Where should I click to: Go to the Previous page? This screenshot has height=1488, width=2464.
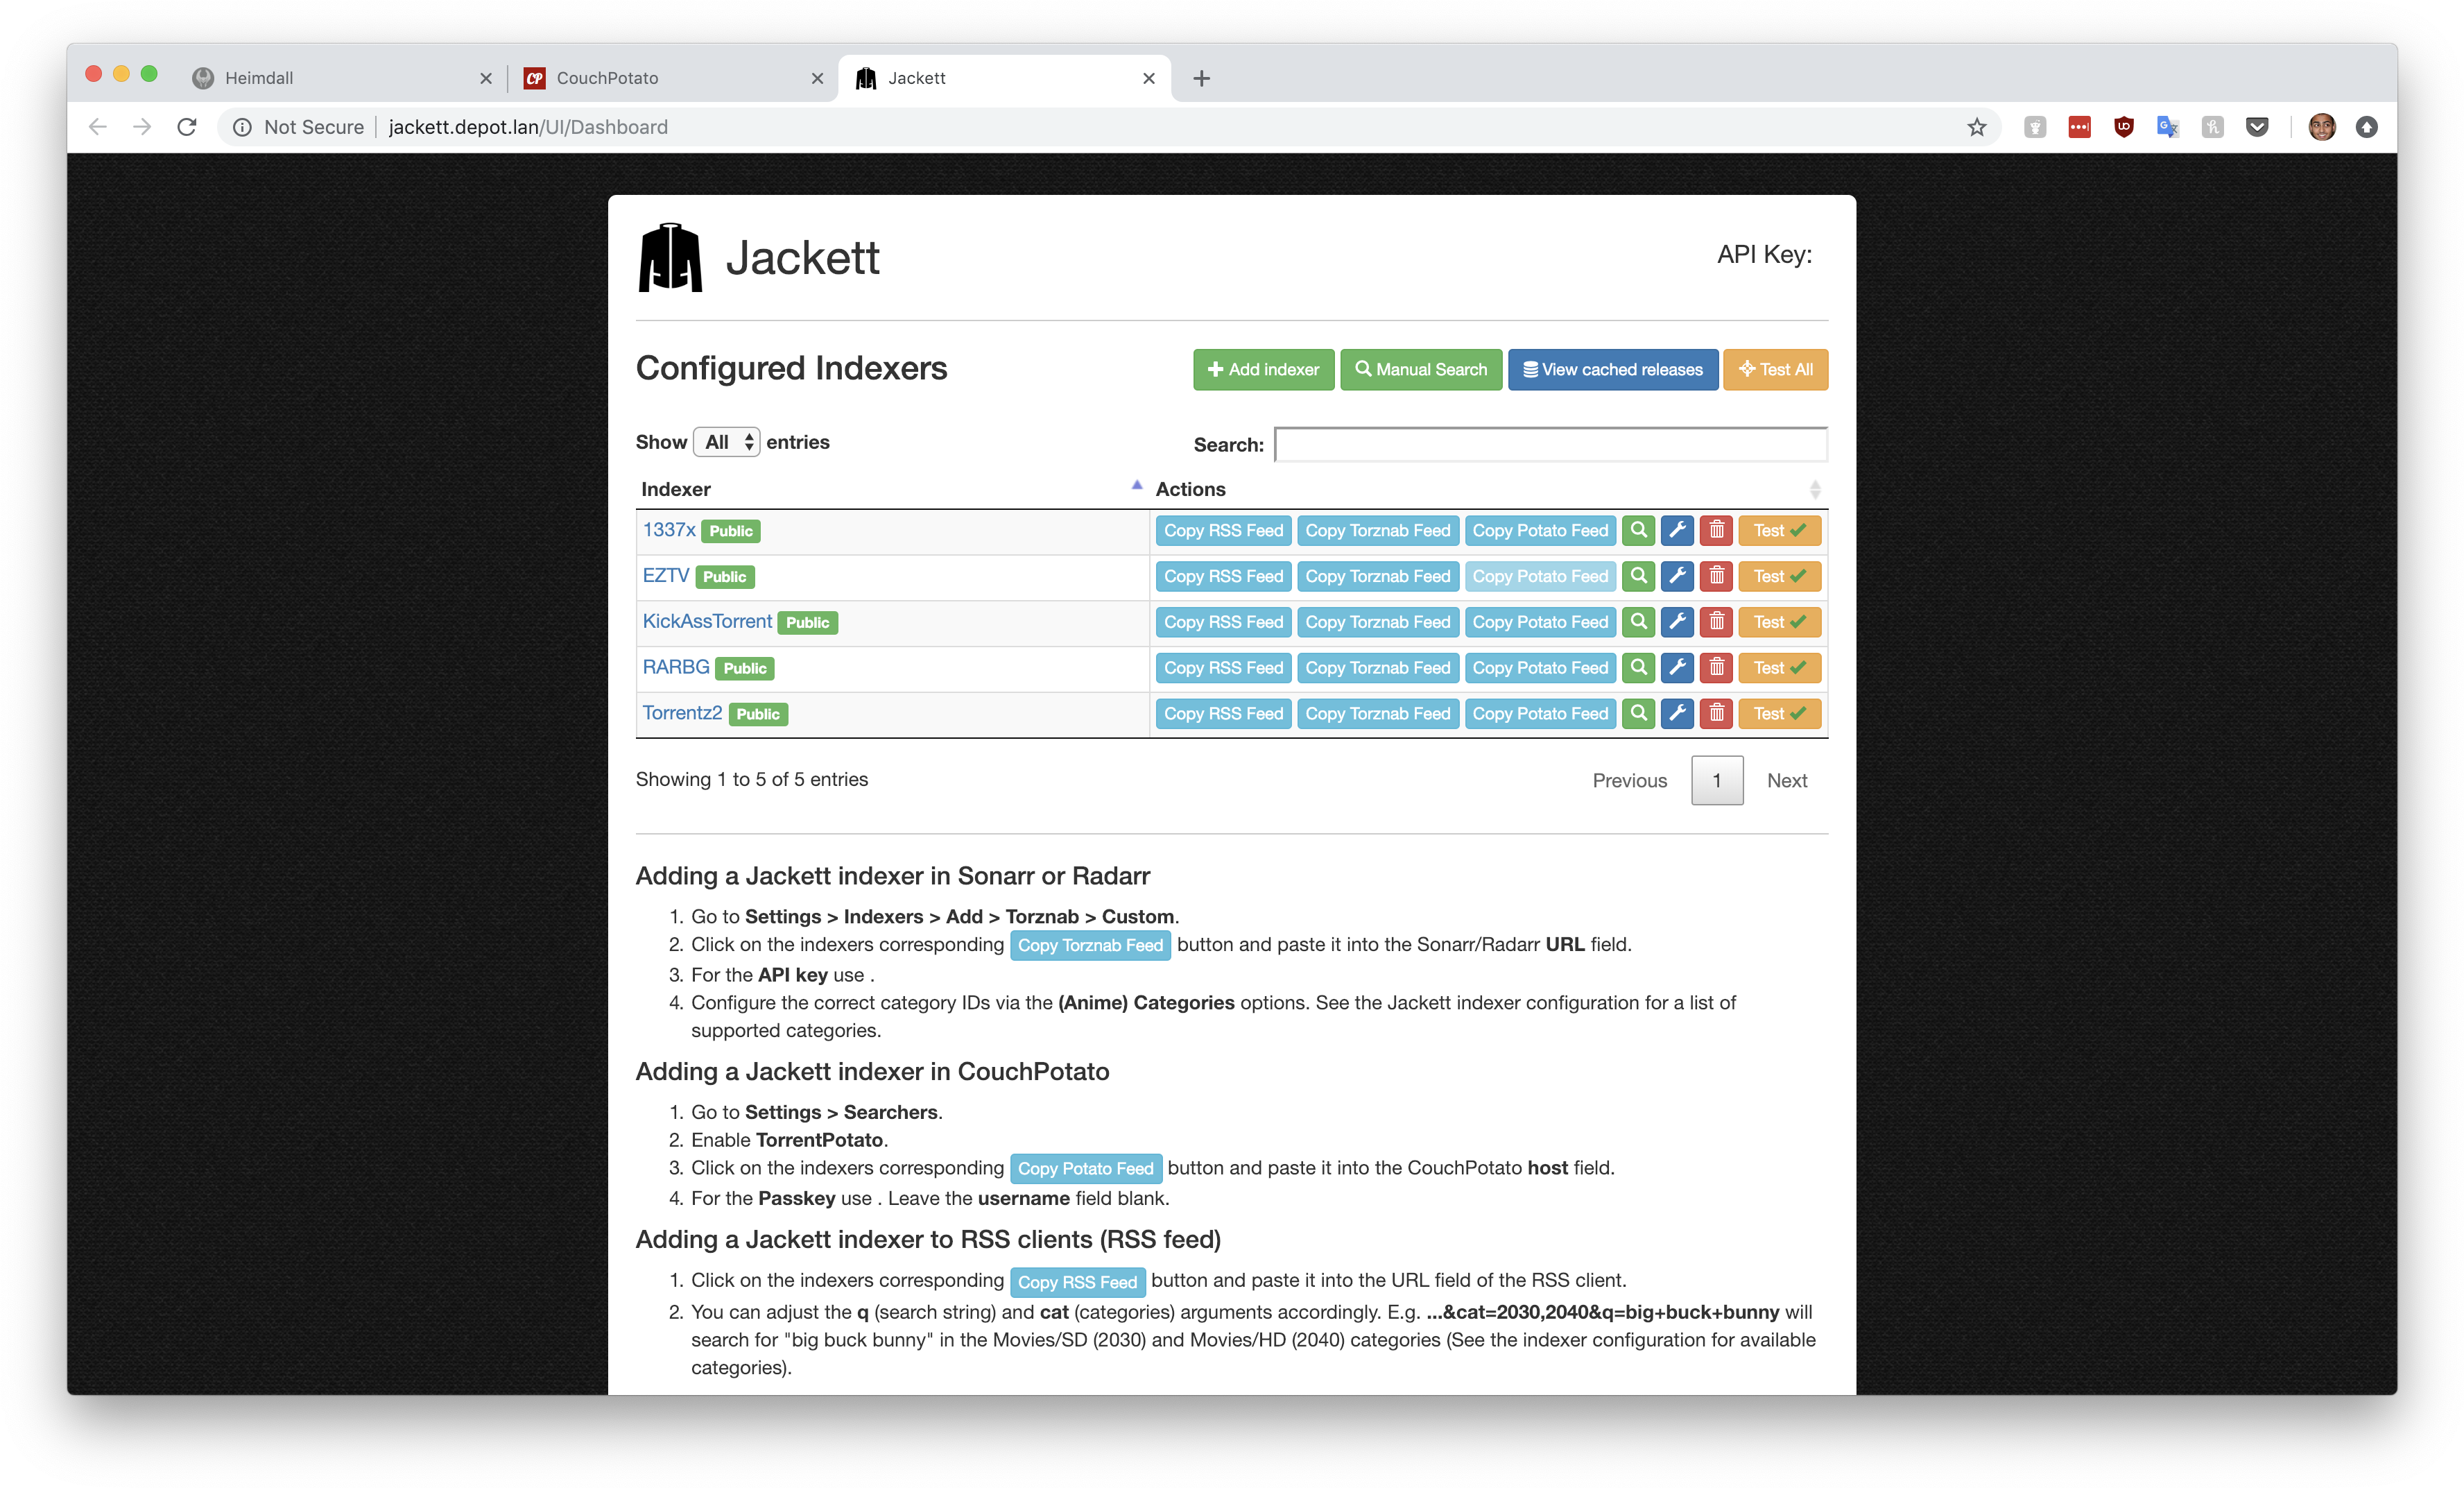pos(1629,781)
